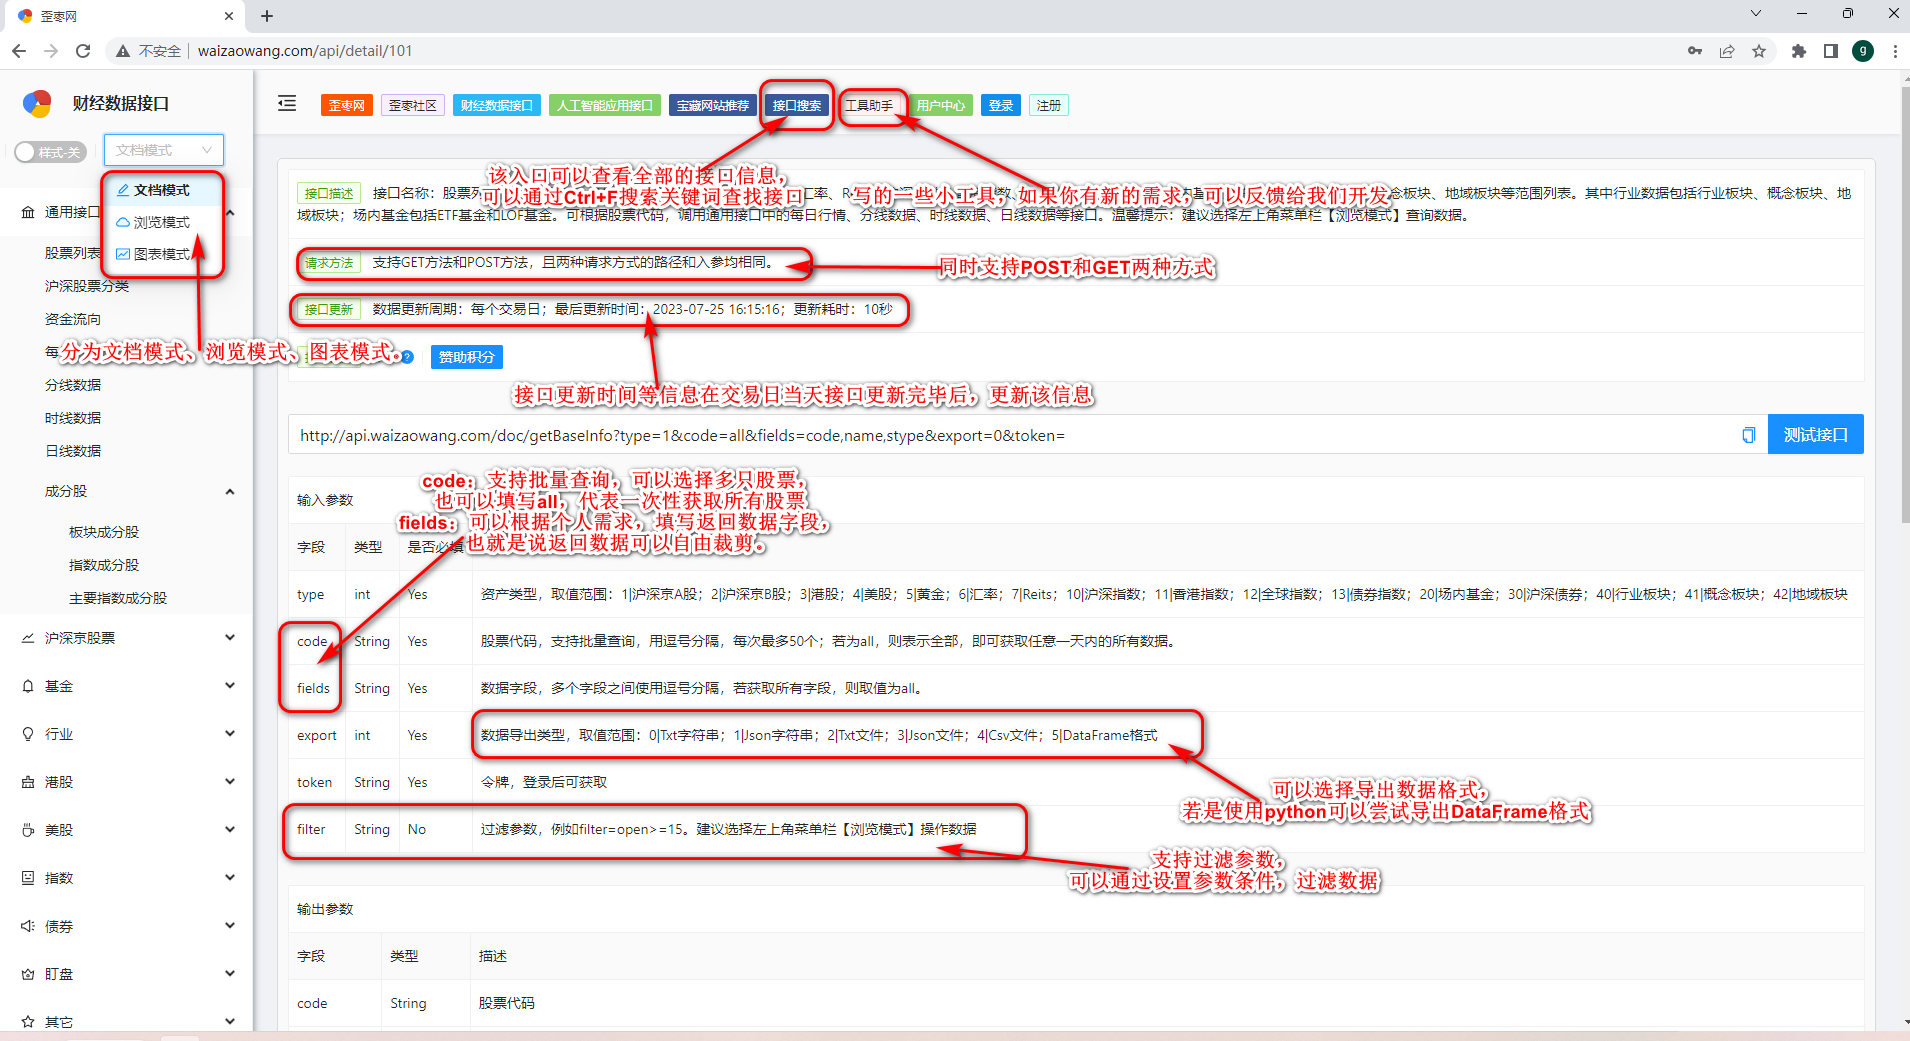
Task: Open 板块成分股 in the sidebar
Action: click(x=104, y=532)
